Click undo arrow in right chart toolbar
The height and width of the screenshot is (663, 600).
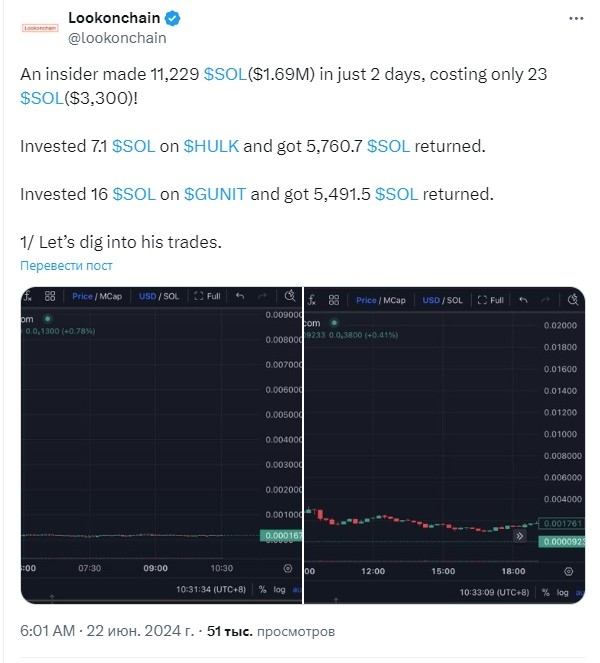(x=523, y=300)
